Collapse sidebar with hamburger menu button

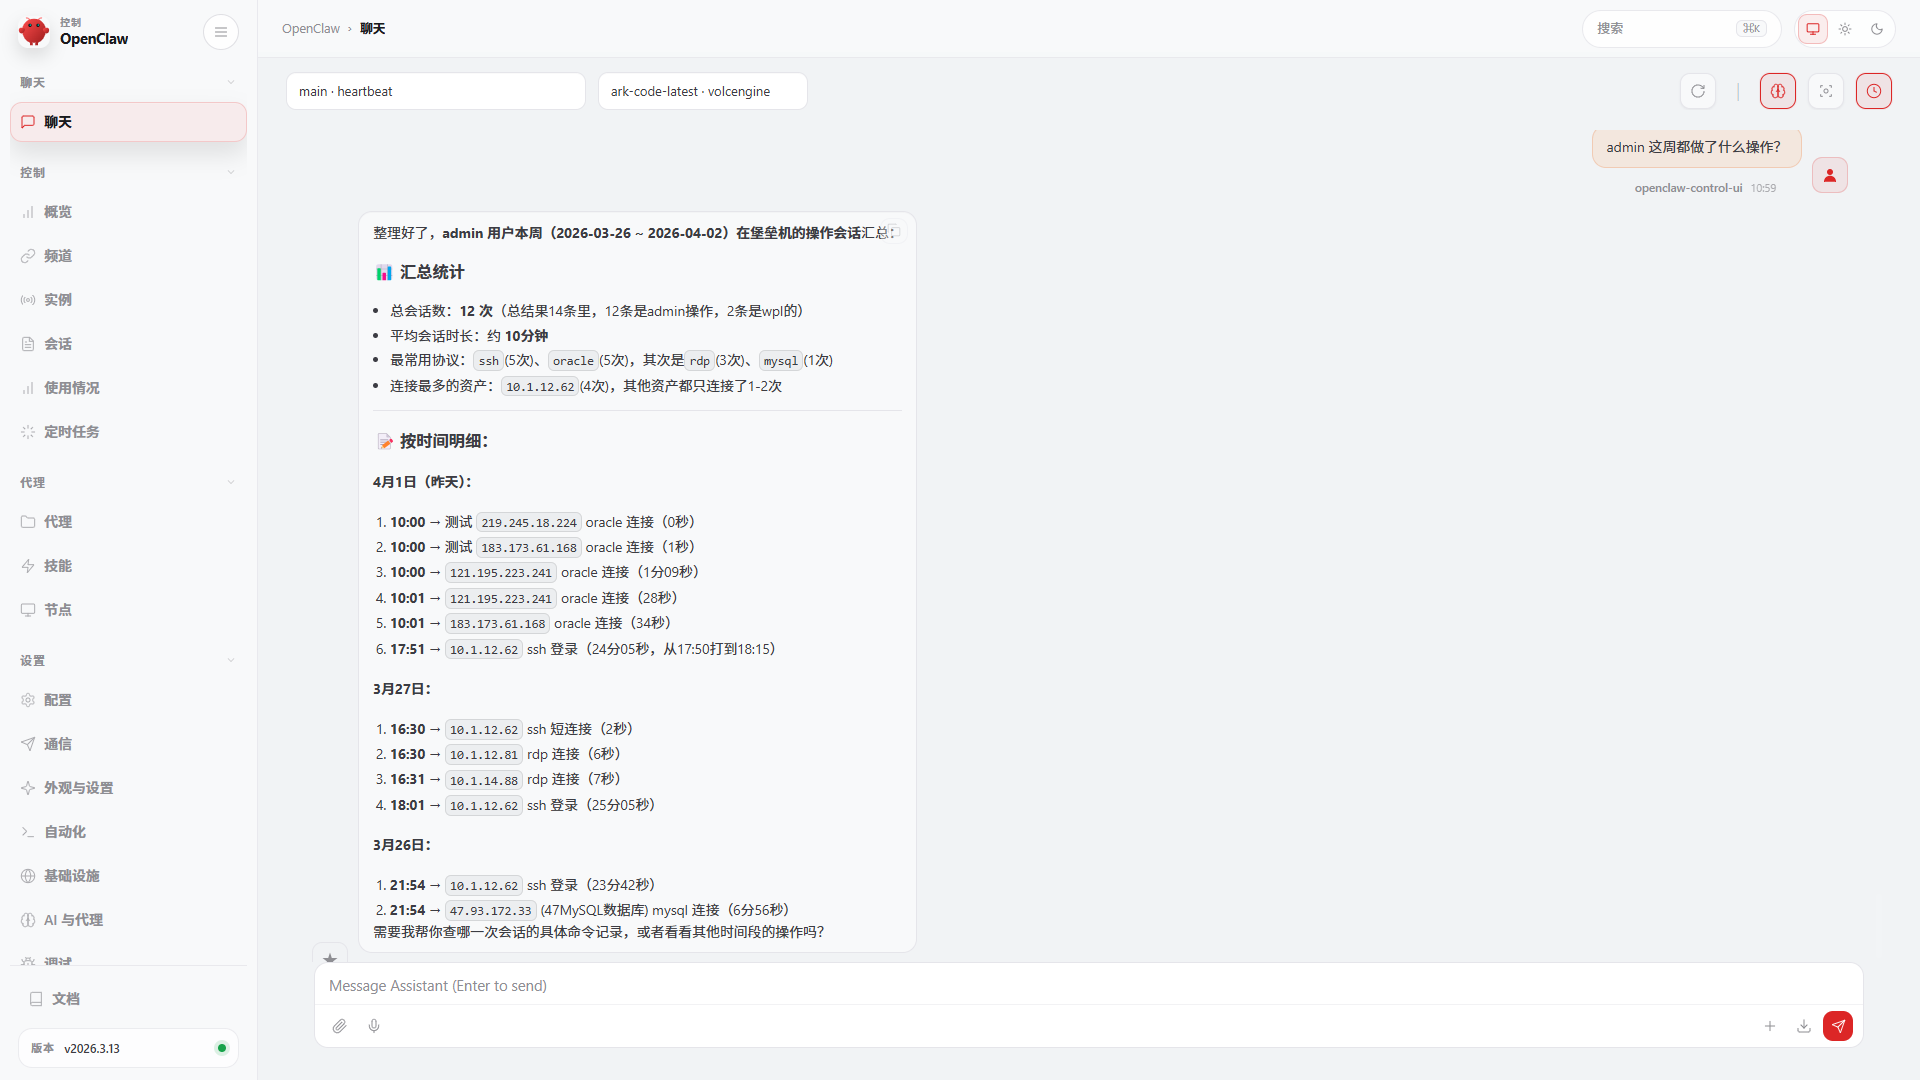tap(221, 32)
